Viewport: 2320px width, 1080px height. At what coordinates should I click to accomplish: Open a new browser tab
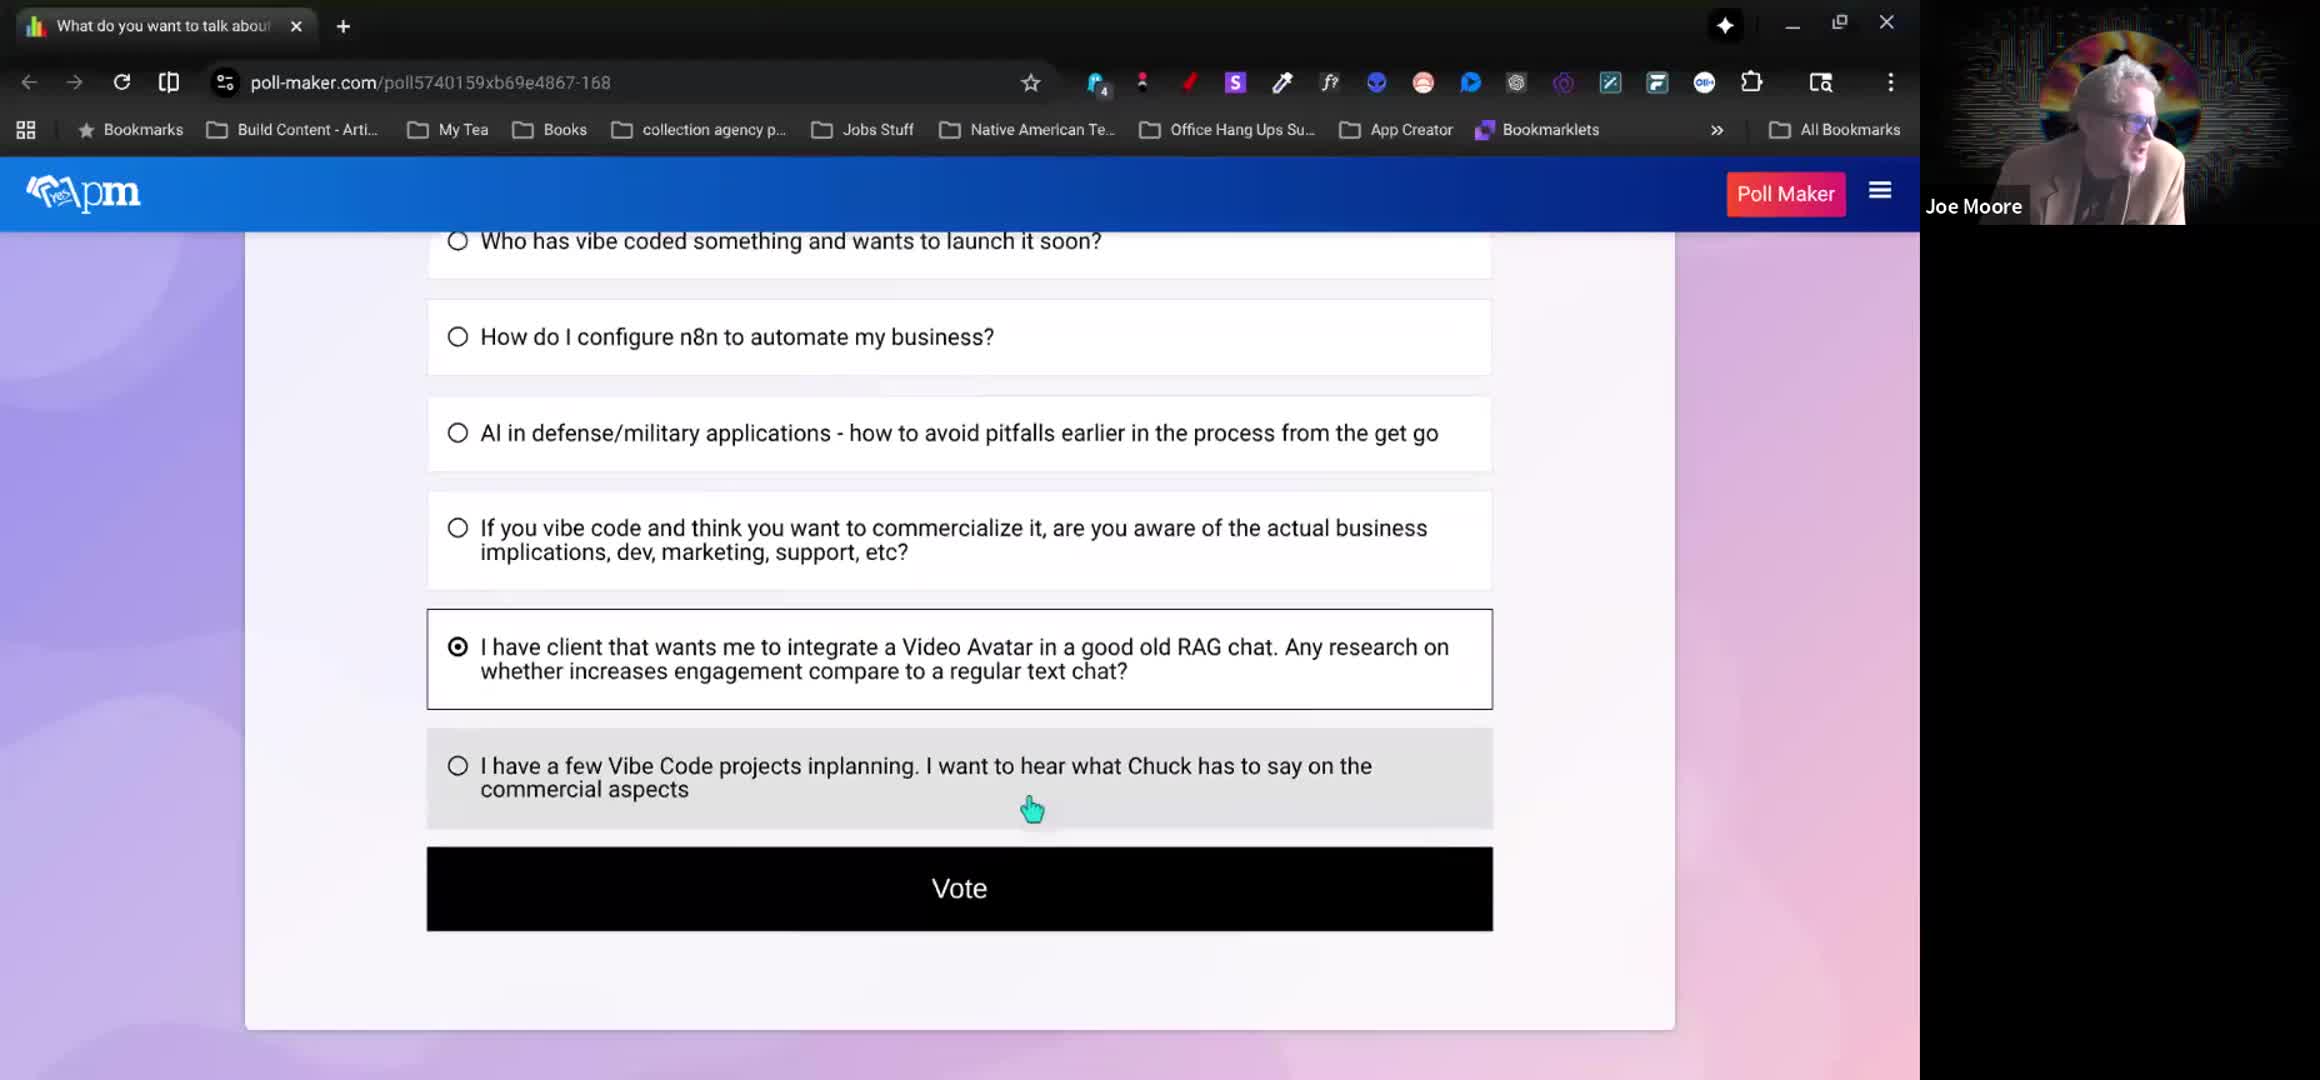(x=343, y=27)
